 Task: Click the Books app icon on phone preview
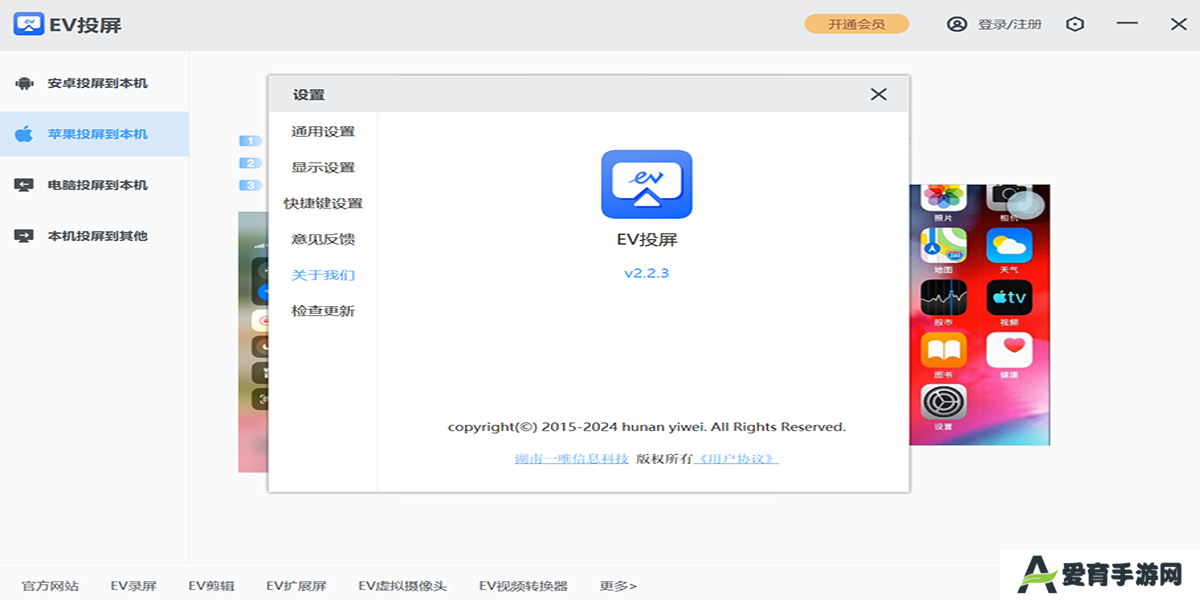943,350
